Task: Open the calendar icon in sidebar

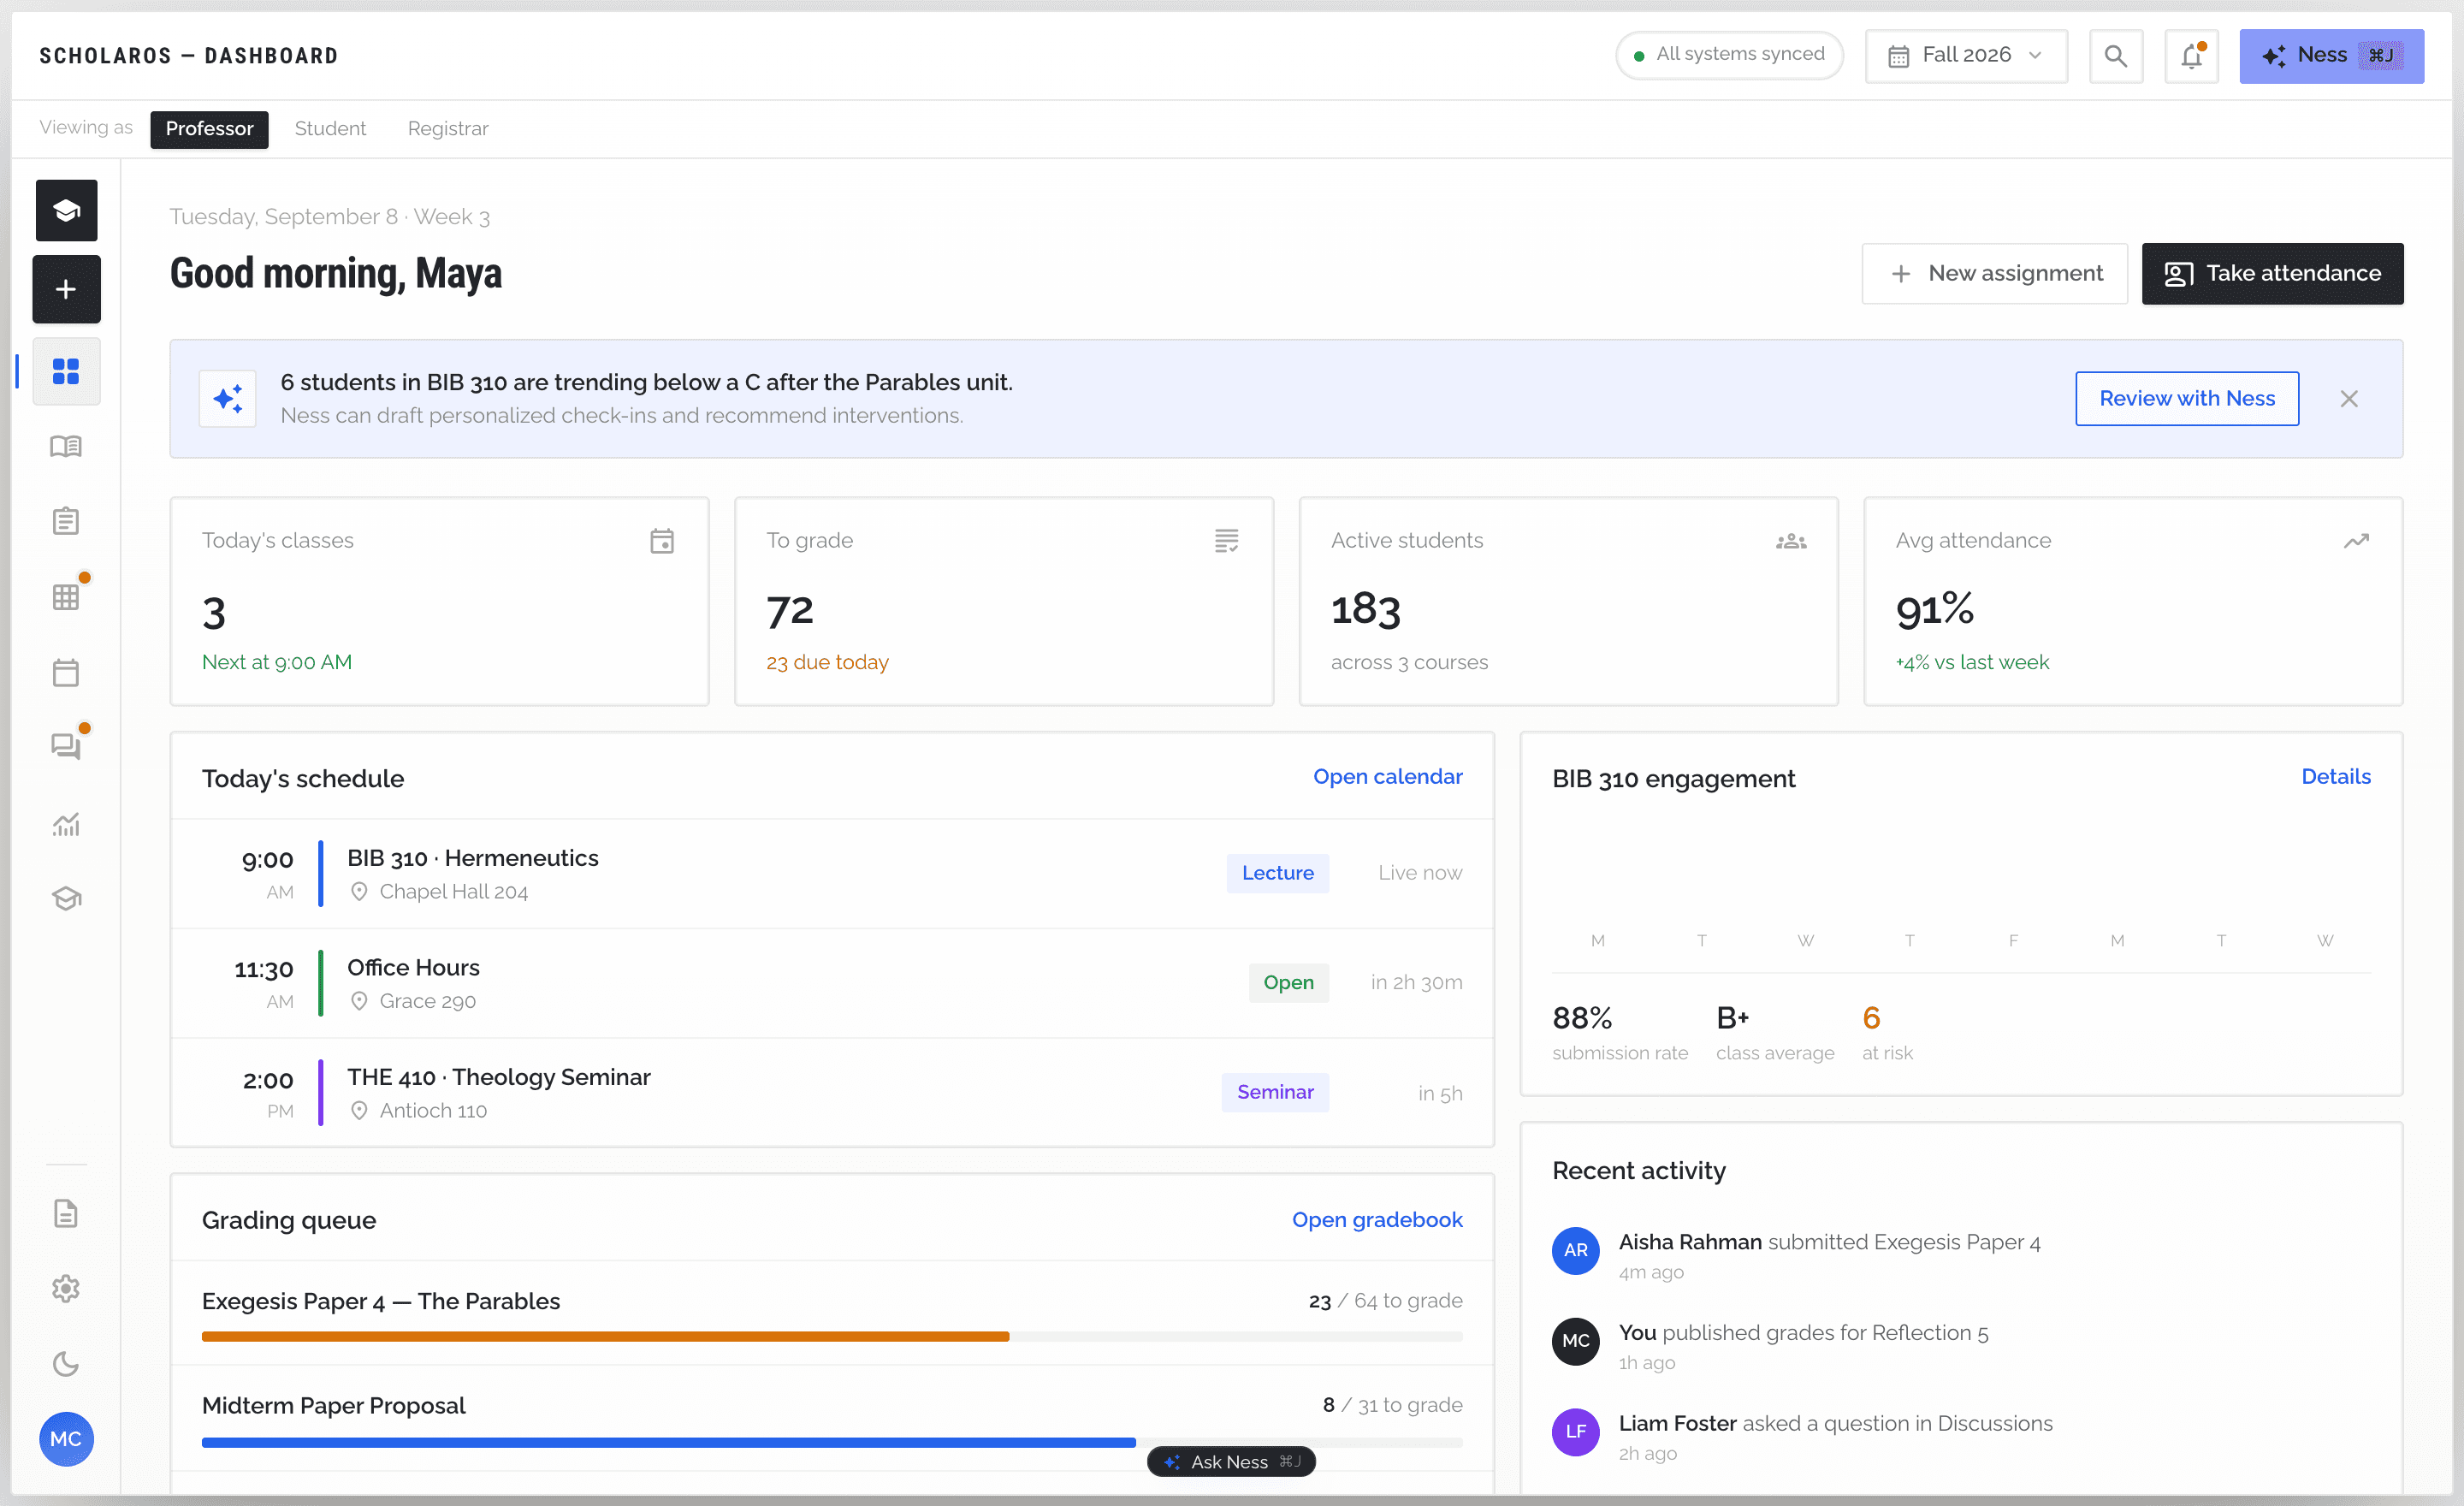Action: 66,672
